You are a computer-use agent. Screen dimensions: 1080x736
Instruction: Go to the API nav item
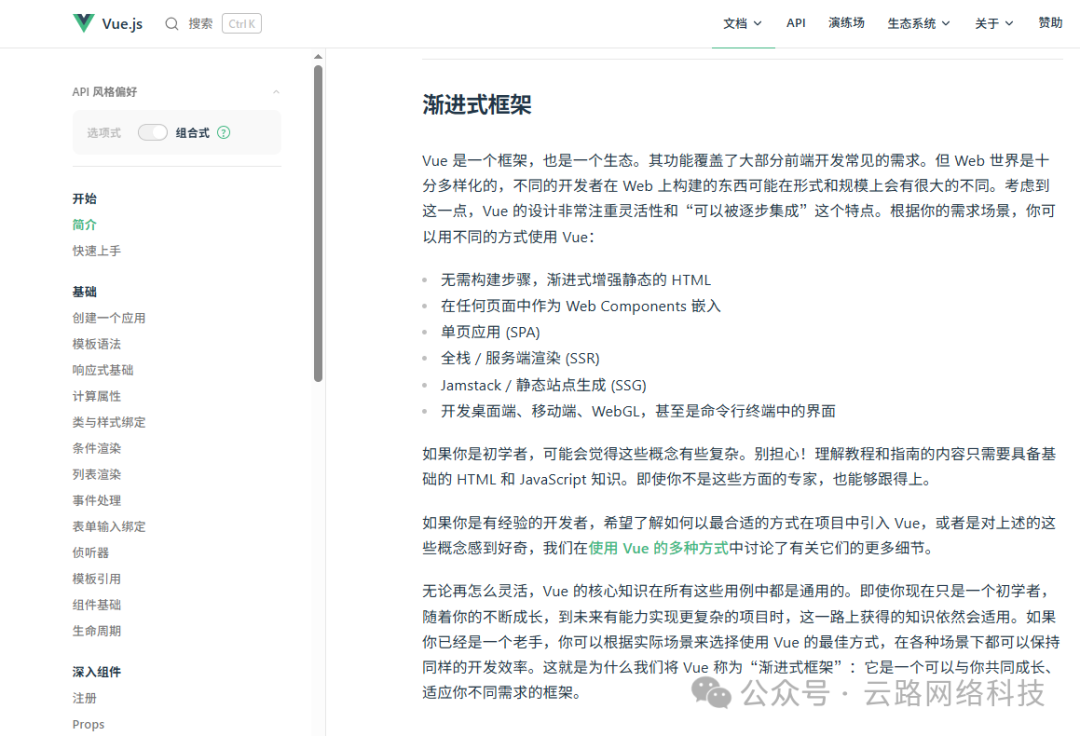[x=796, y=23]
